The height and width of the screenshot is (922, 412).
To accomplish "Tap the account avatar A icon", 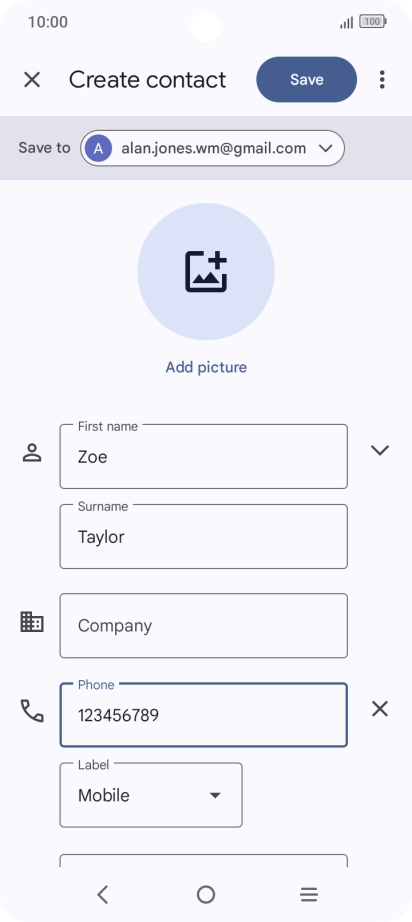I will 99,149.
